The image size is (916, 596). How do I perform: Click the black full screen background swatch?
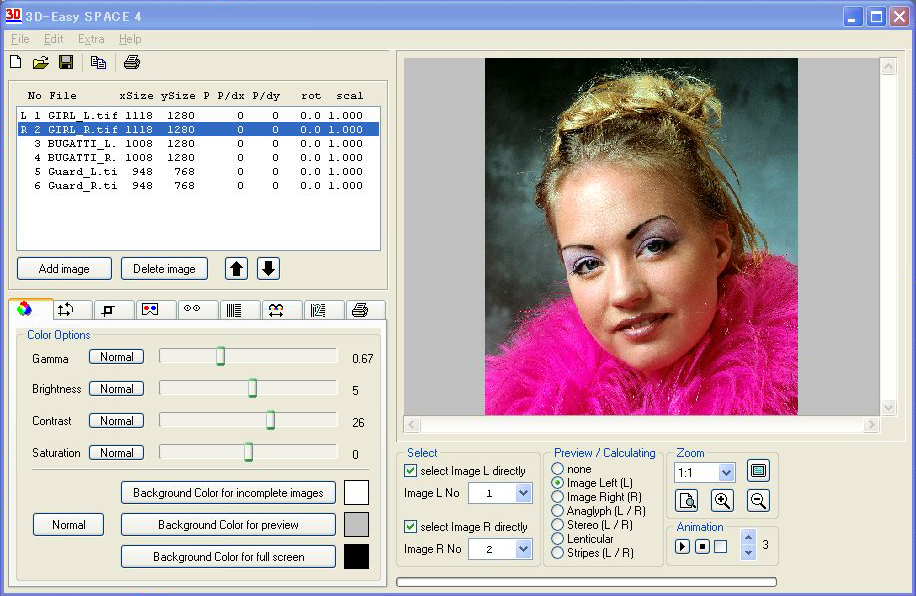(356, 557)
